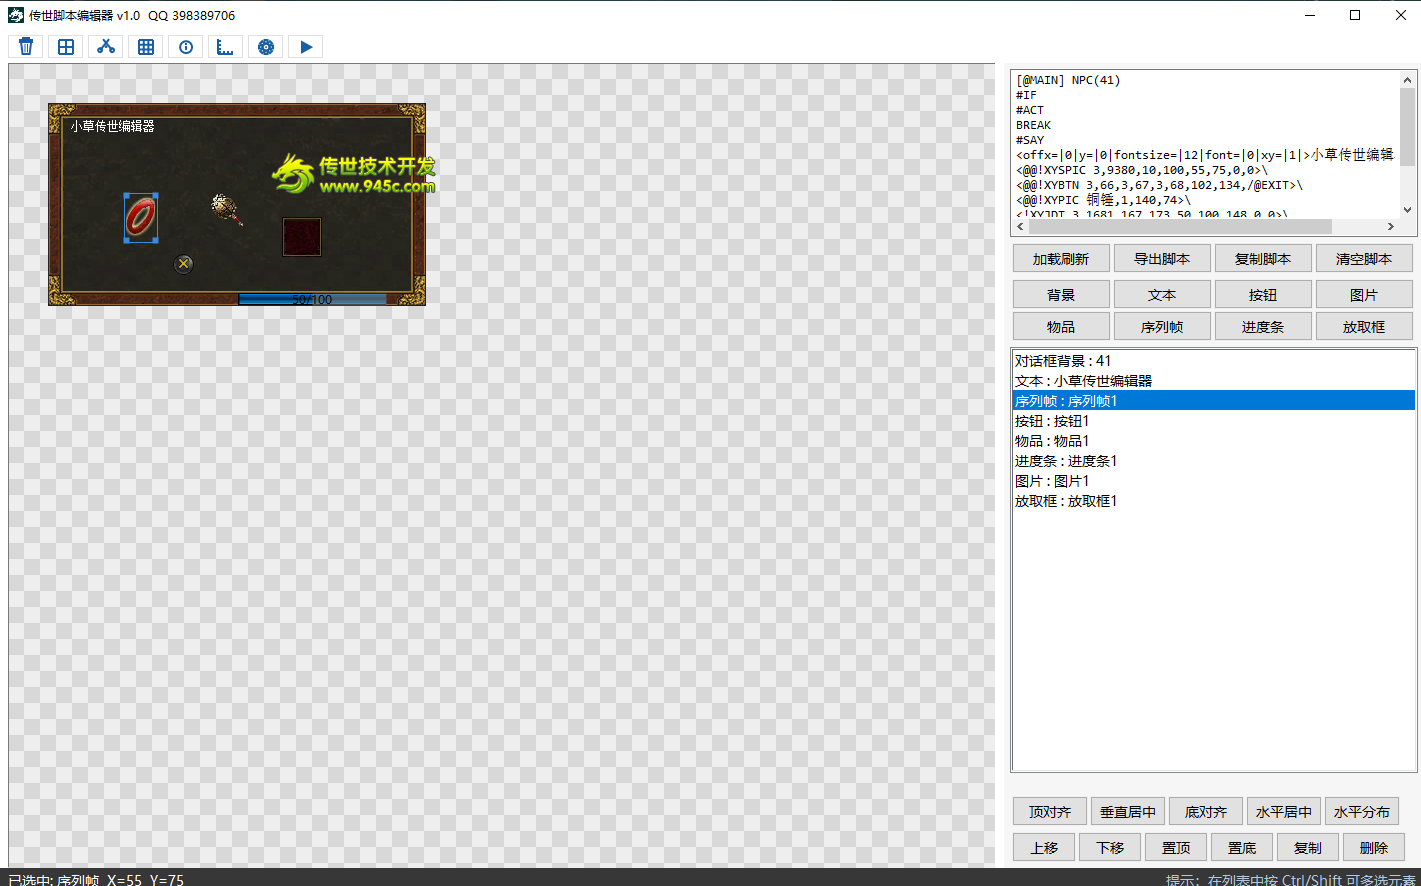This screenshot has height=886, width=1421.
Task: Click the 导出脚本 button
Action: 1162,259
